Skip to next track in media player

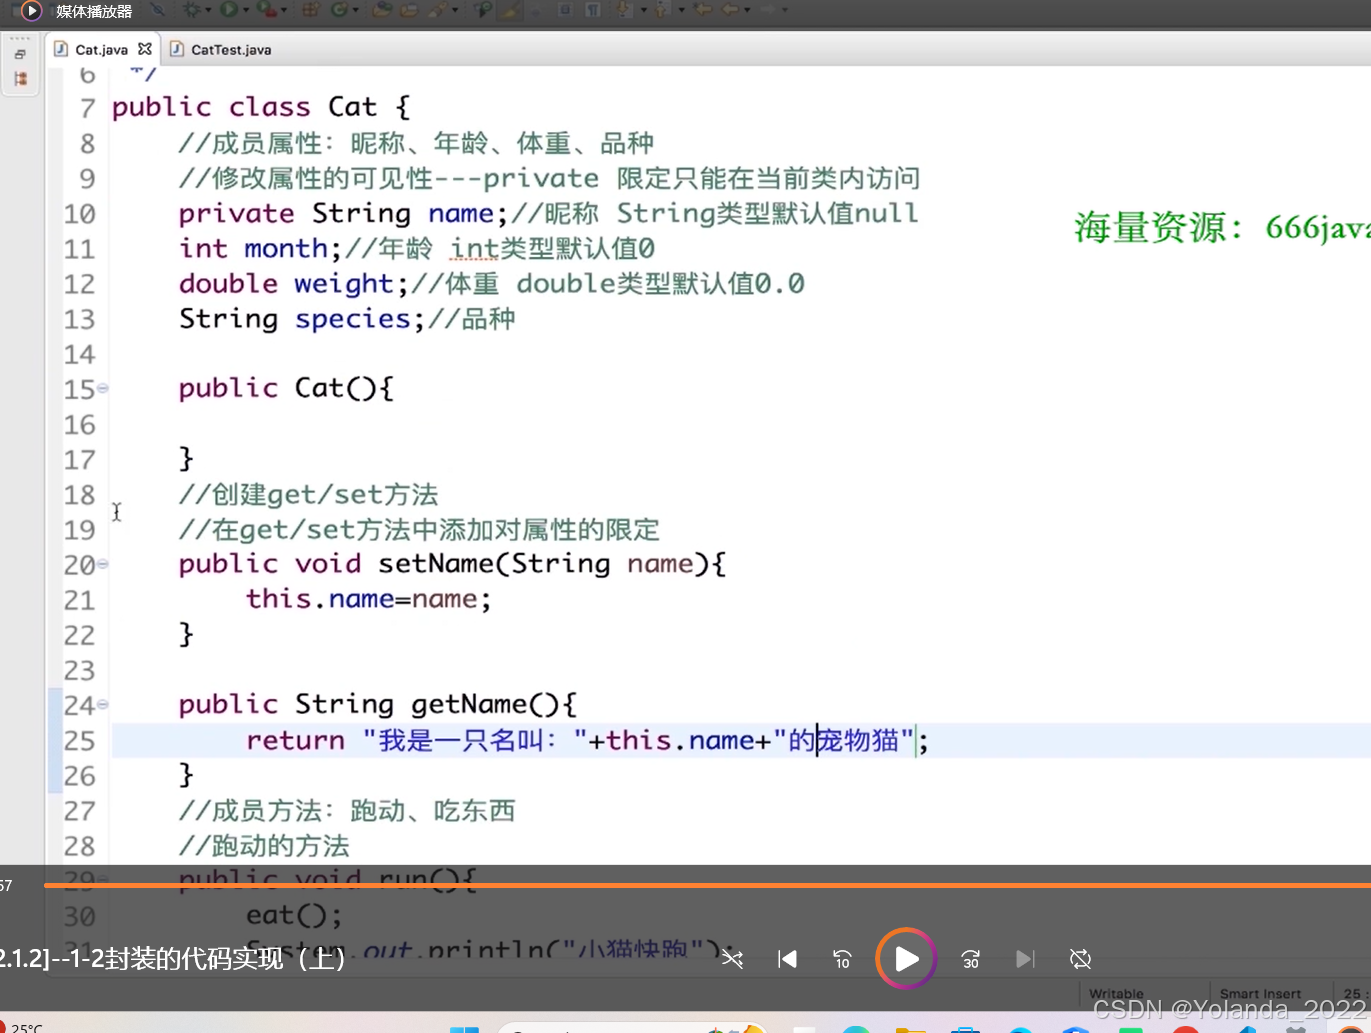1025,959
